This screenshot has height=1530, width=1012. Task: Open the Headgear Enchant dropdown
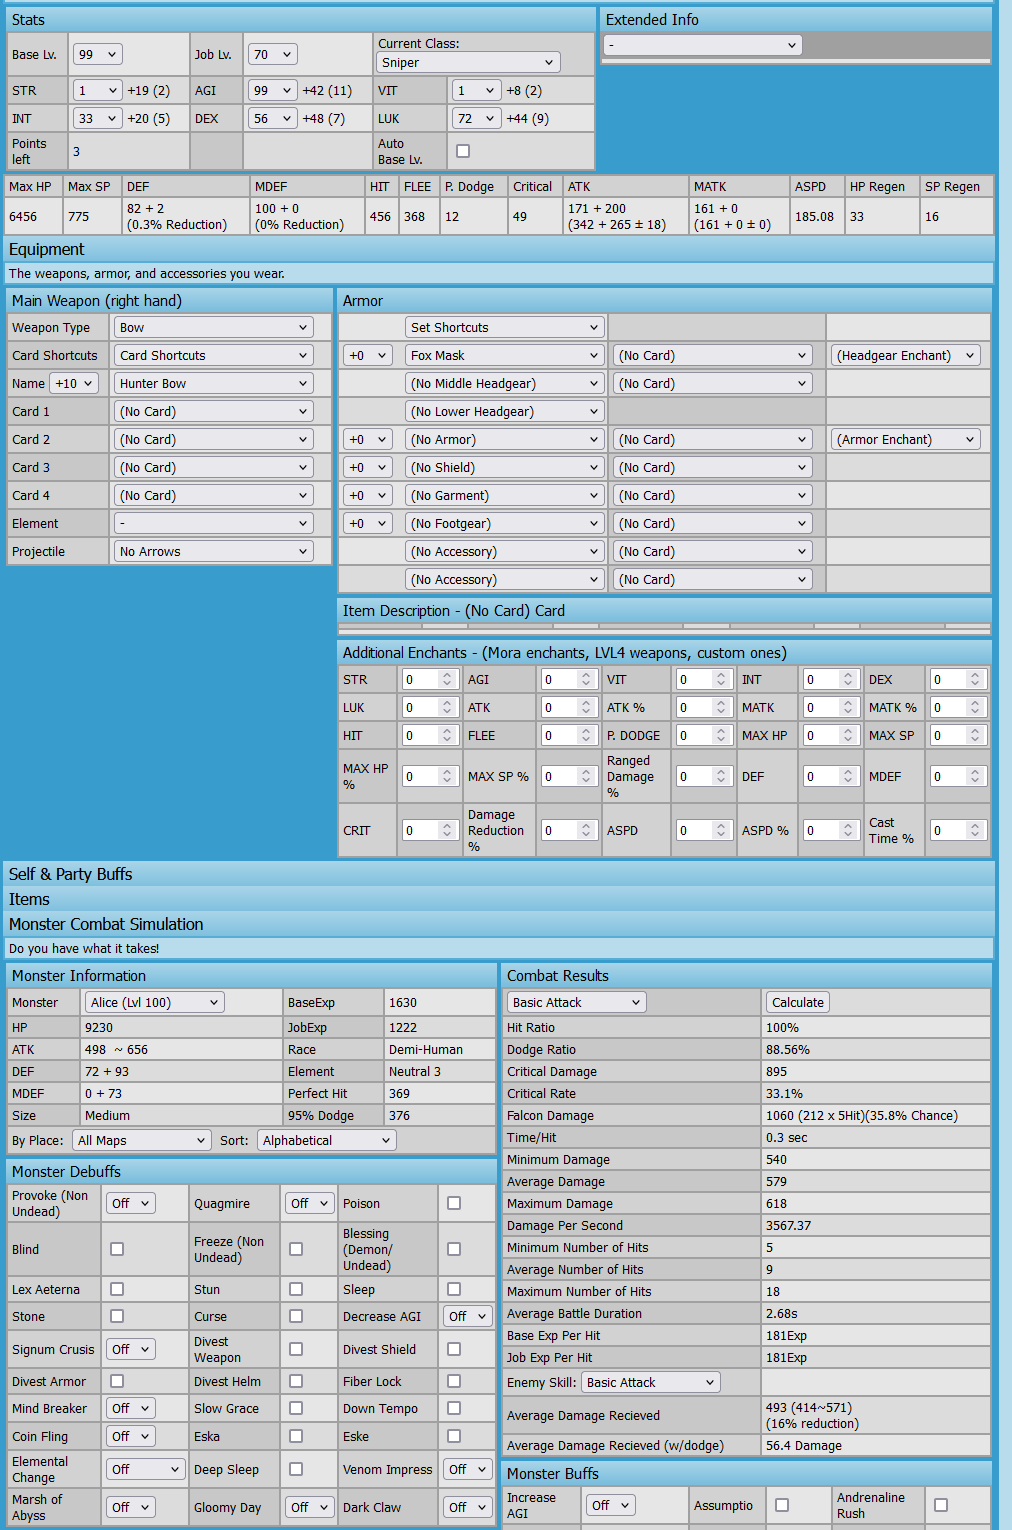point(906,356)
